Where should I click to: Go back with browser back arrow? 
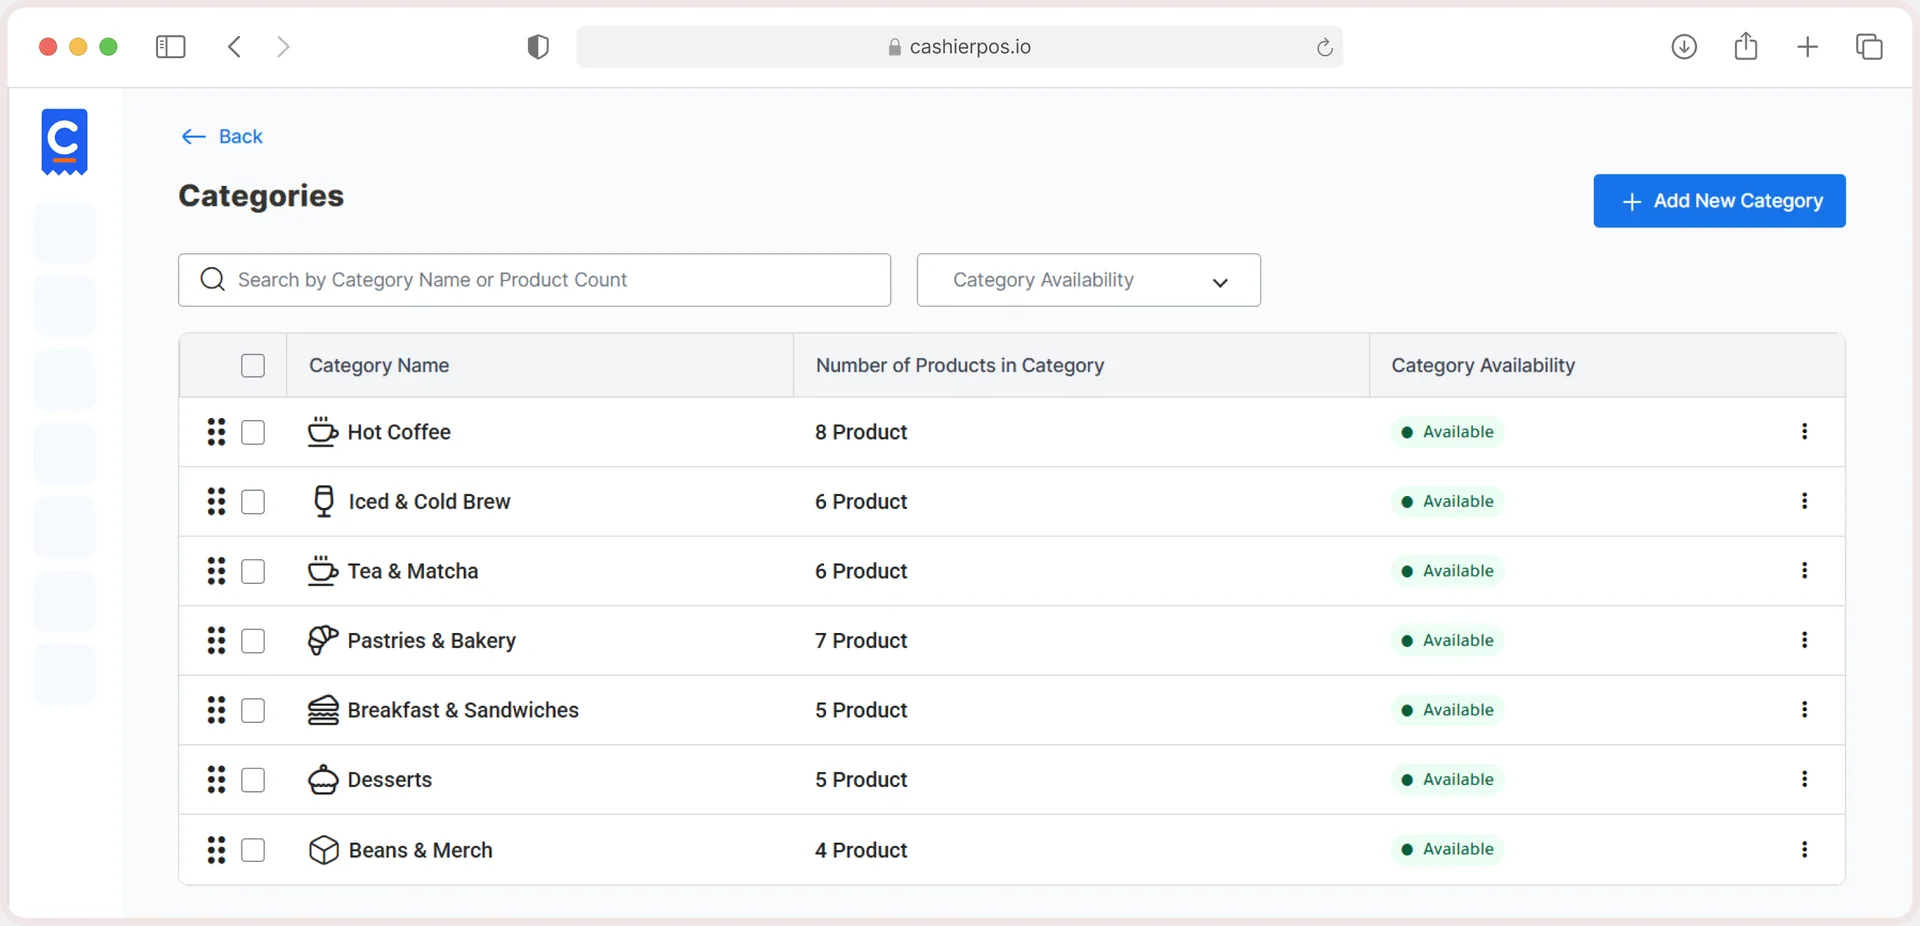point(235,47)
